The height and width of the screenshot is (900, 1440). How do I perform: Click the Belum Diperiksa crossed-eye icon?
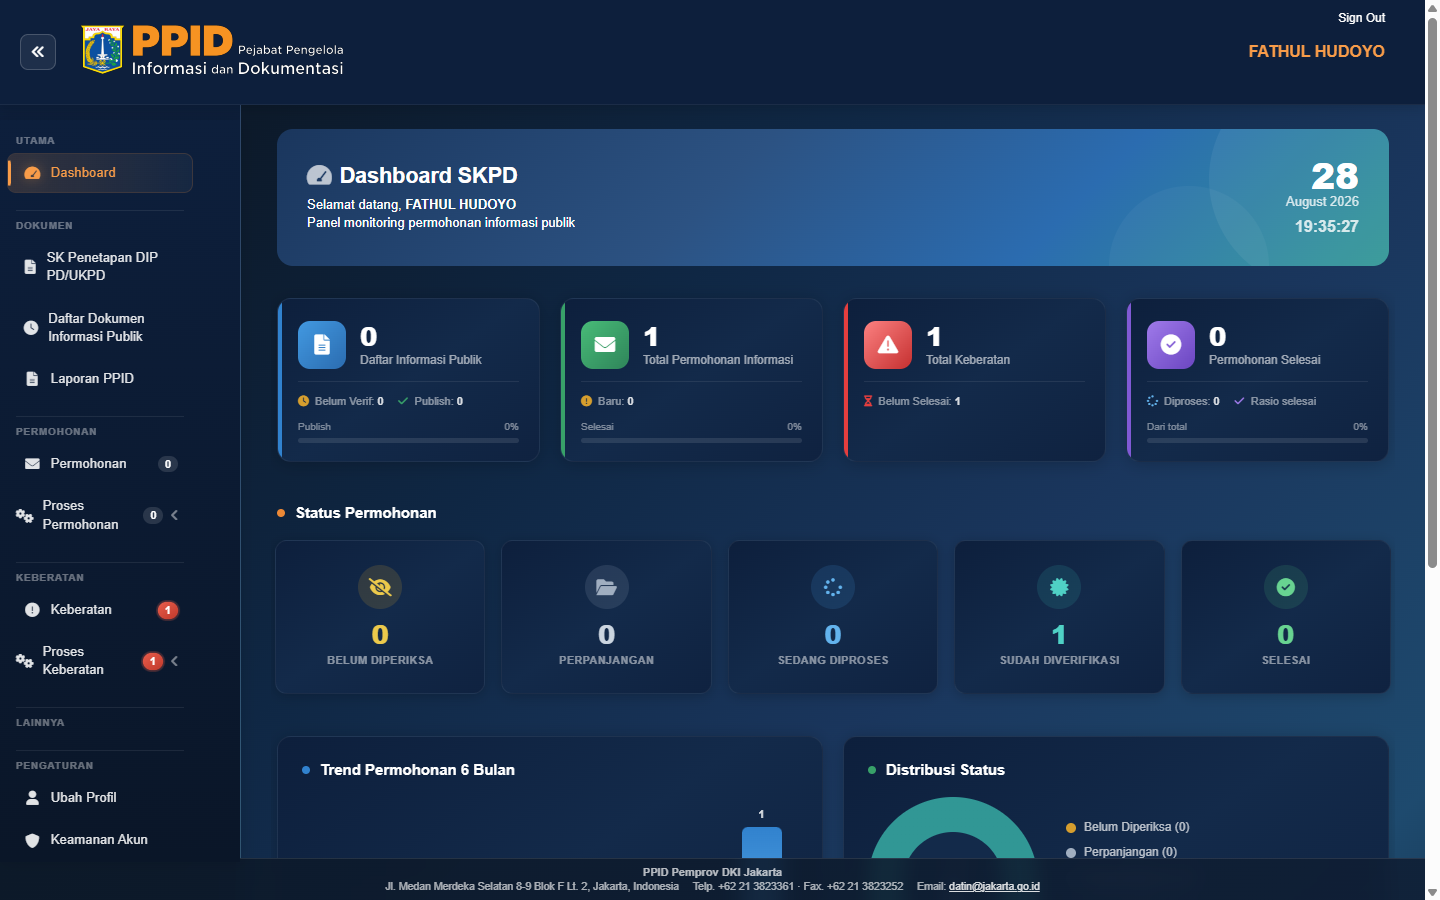(380, 587)
